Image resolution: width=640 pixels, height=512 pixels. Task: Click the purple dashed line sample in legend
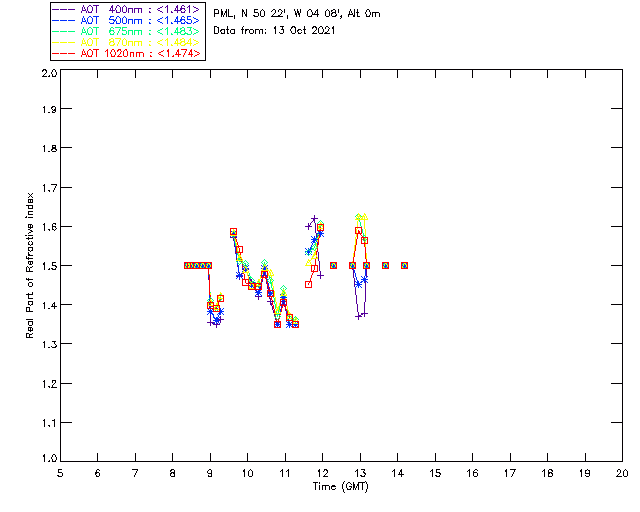click(x=64, y=9)
